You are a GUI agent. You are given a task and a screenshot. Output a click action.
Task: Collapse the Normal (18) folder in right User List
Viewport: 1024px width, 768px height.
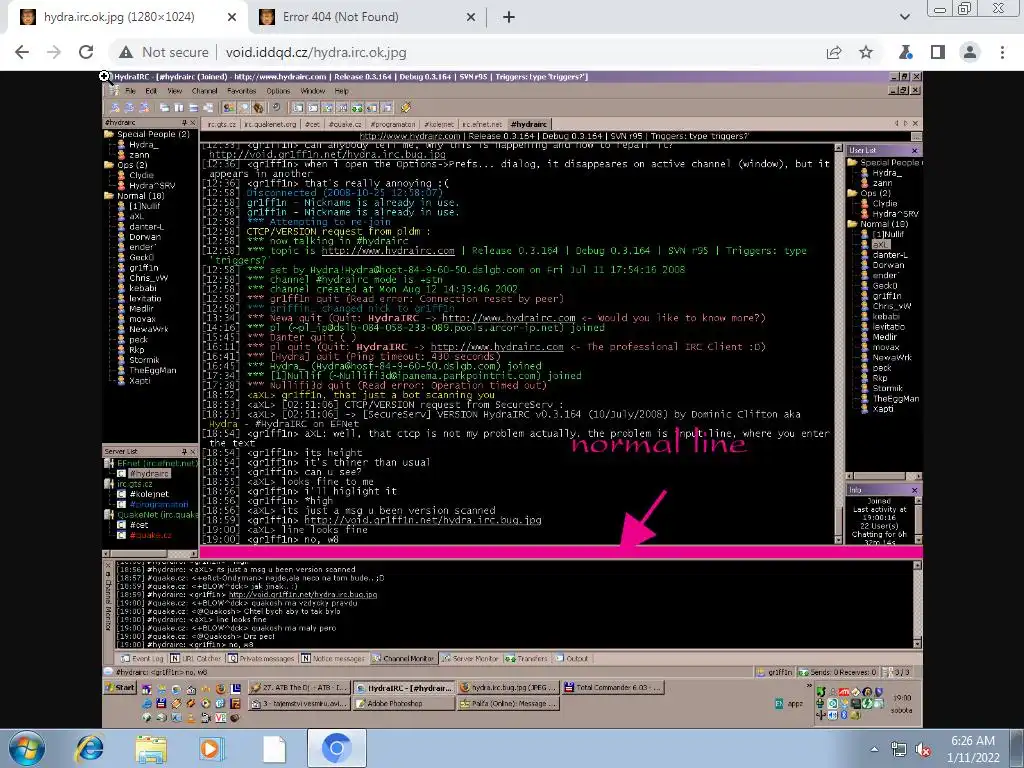[852, 224]
